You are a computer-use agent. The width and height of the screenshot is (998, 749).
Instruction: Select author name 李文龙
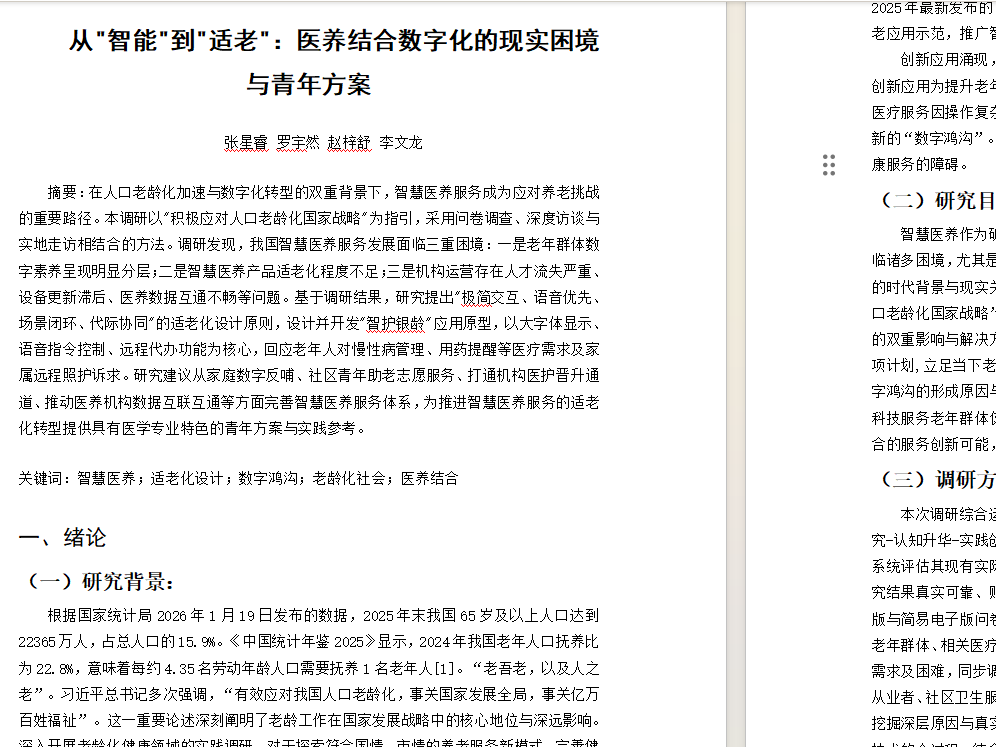click(400, 142)
